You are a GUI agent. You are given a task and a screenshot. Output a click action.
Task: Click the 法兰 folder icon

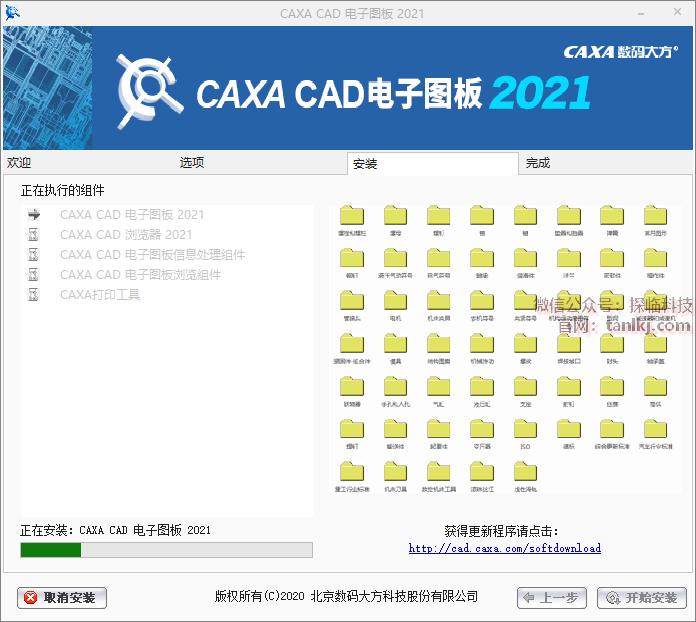569,258
